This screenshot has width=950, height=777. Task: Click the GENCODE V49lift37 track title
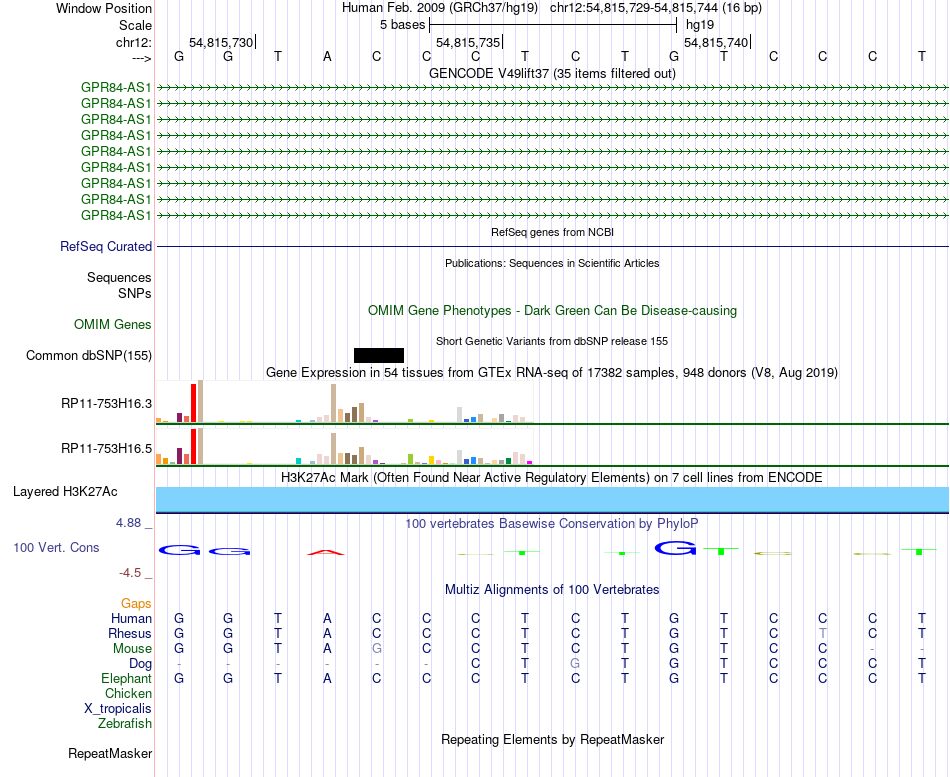552,73
